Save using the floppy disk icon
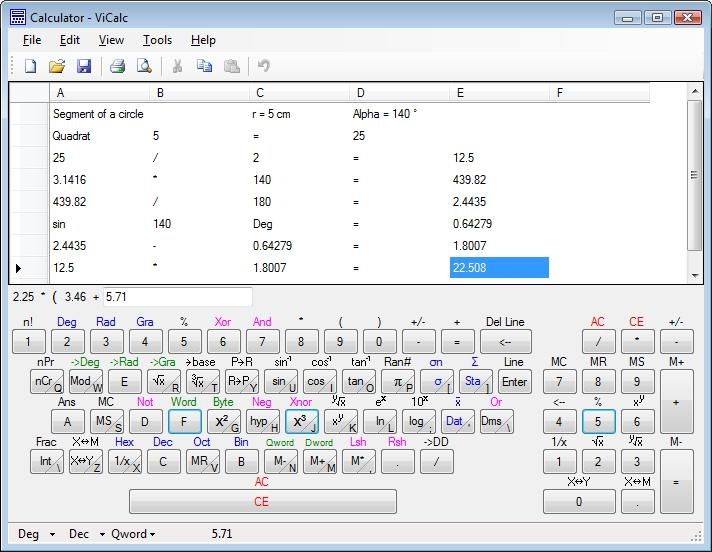712x552 pixels. [x=84, y=66]
